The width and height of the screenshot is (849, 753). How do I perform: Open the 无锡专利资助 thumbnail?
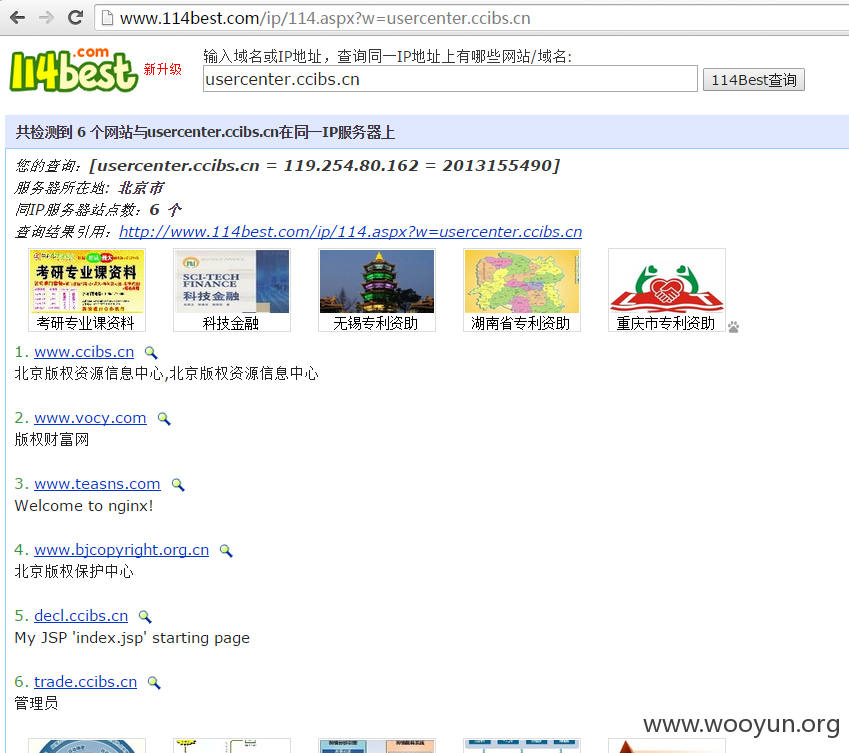coord(377,290)
